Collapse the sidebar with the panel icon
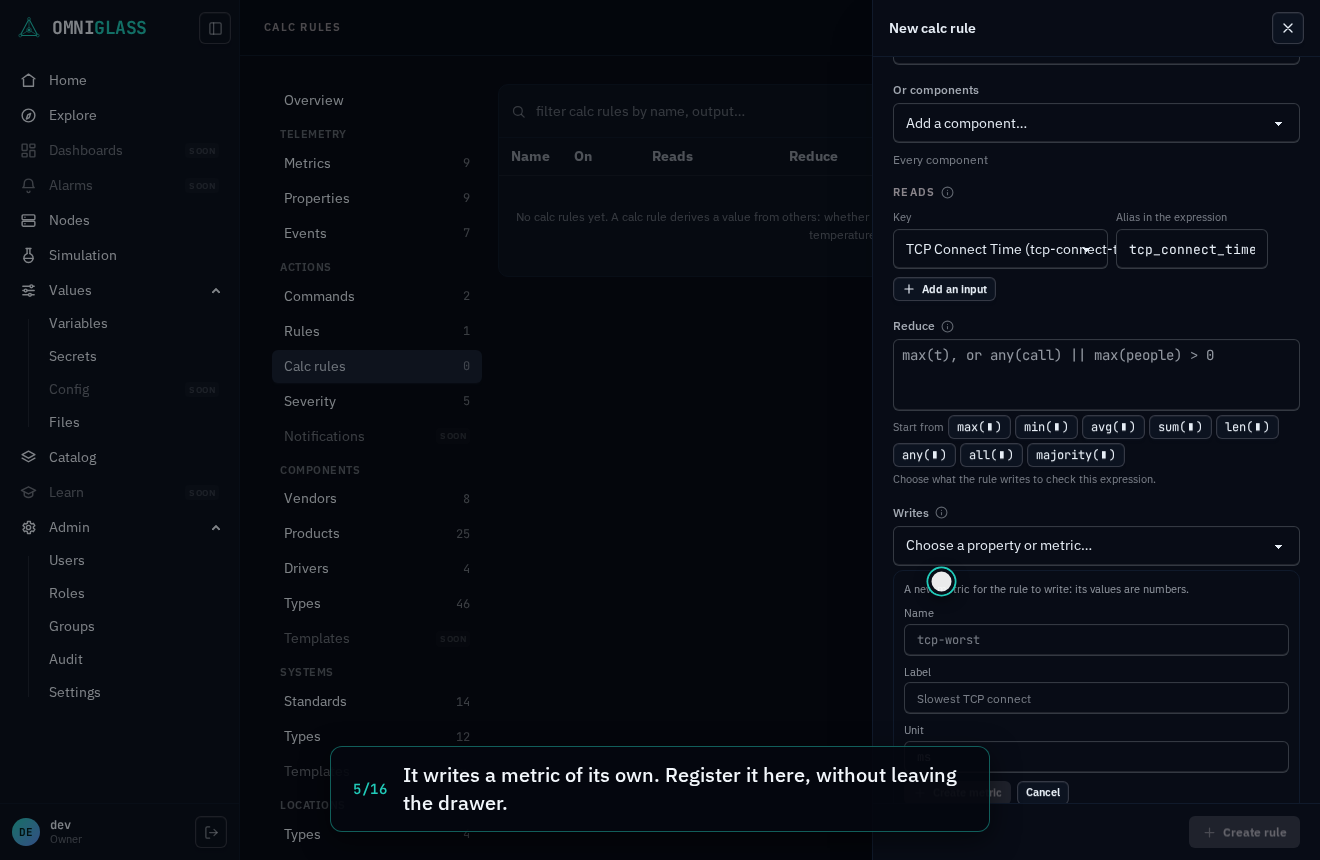 pos(215,28)
